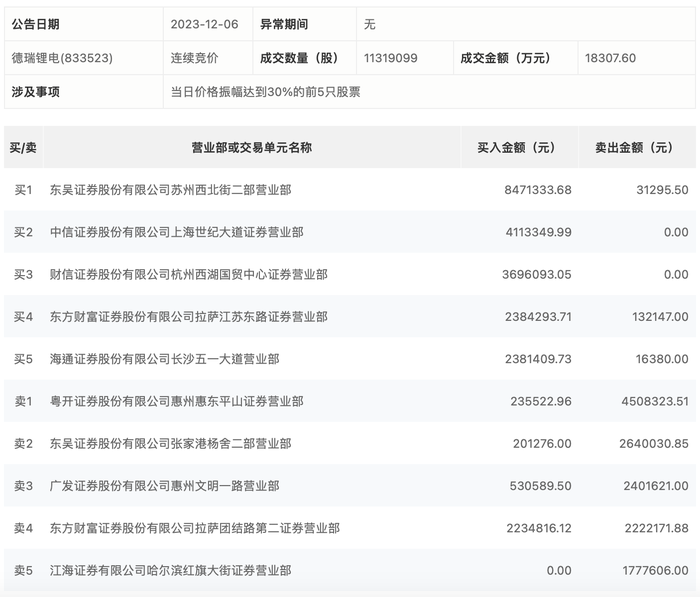Click the 0.00 sell amount in 买2 row
Viewport: 700px width, 597px height.
(676, 232)
